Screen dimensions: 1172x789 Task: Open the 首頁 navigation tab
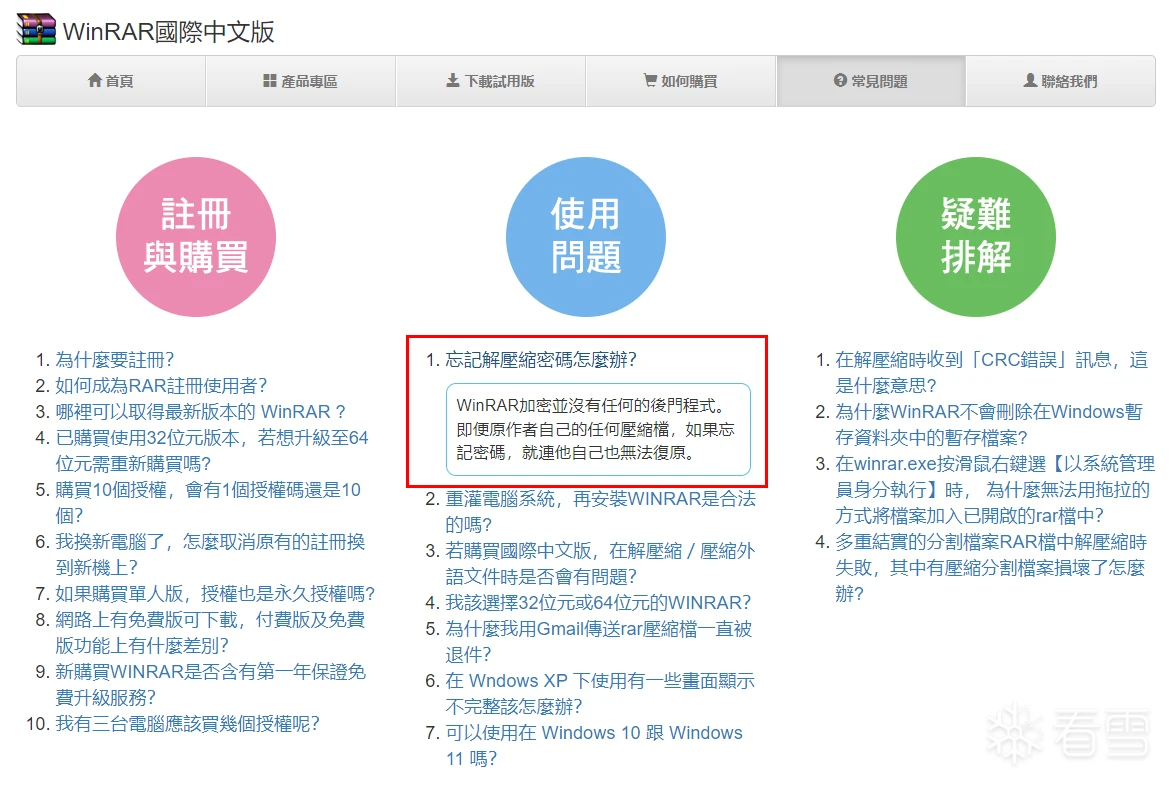click(111, 81)
